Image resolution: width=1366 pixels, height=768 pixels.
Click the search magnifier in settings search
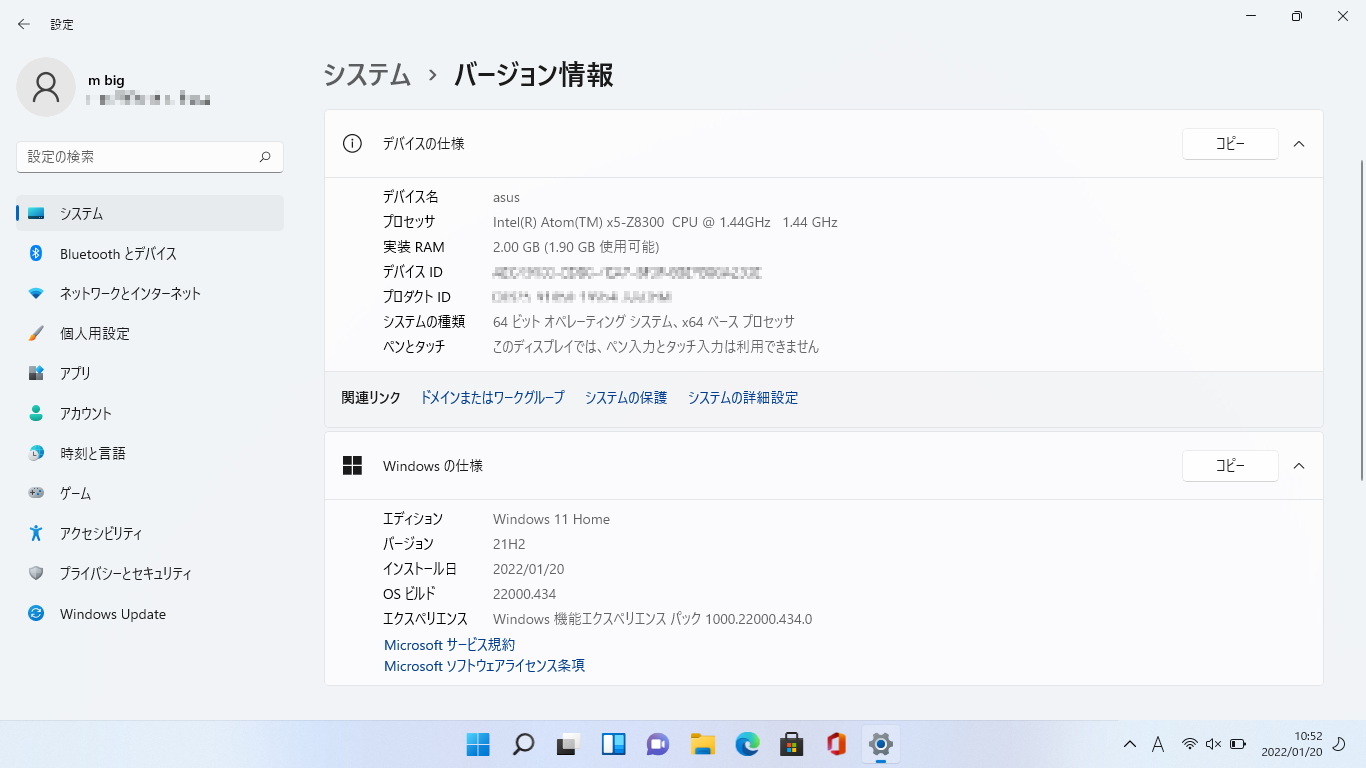tap(265, 157)
